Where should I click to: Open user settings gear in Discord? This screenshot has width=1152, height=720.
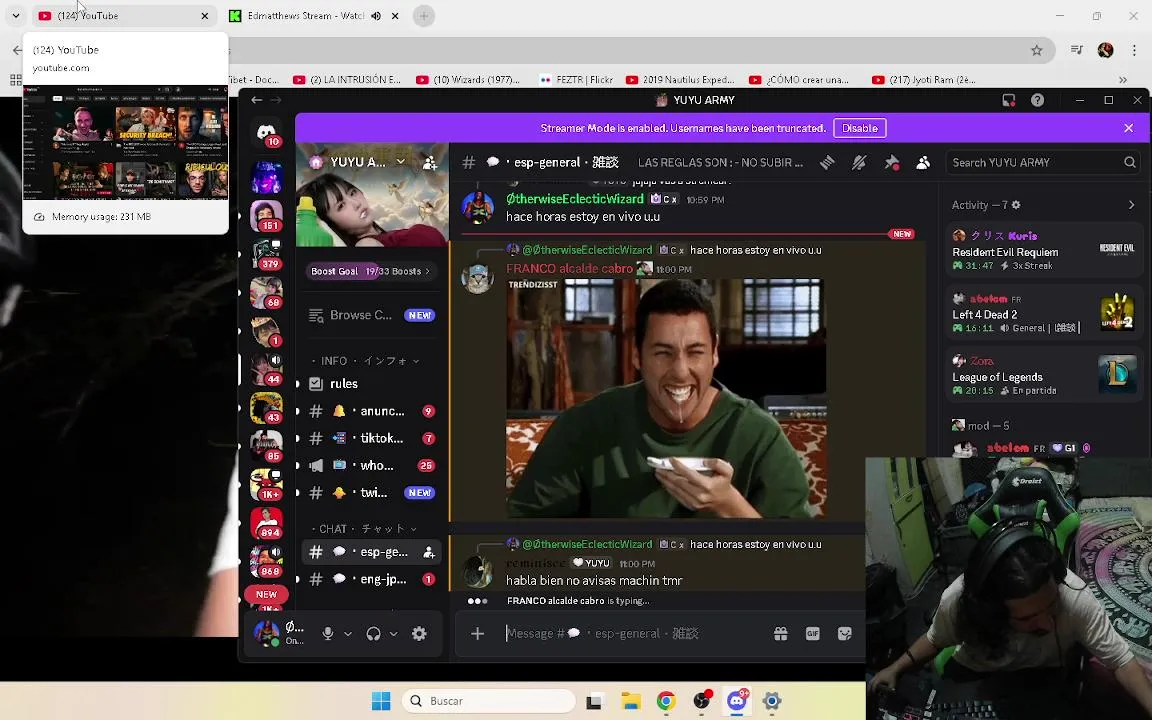point(419,633)
